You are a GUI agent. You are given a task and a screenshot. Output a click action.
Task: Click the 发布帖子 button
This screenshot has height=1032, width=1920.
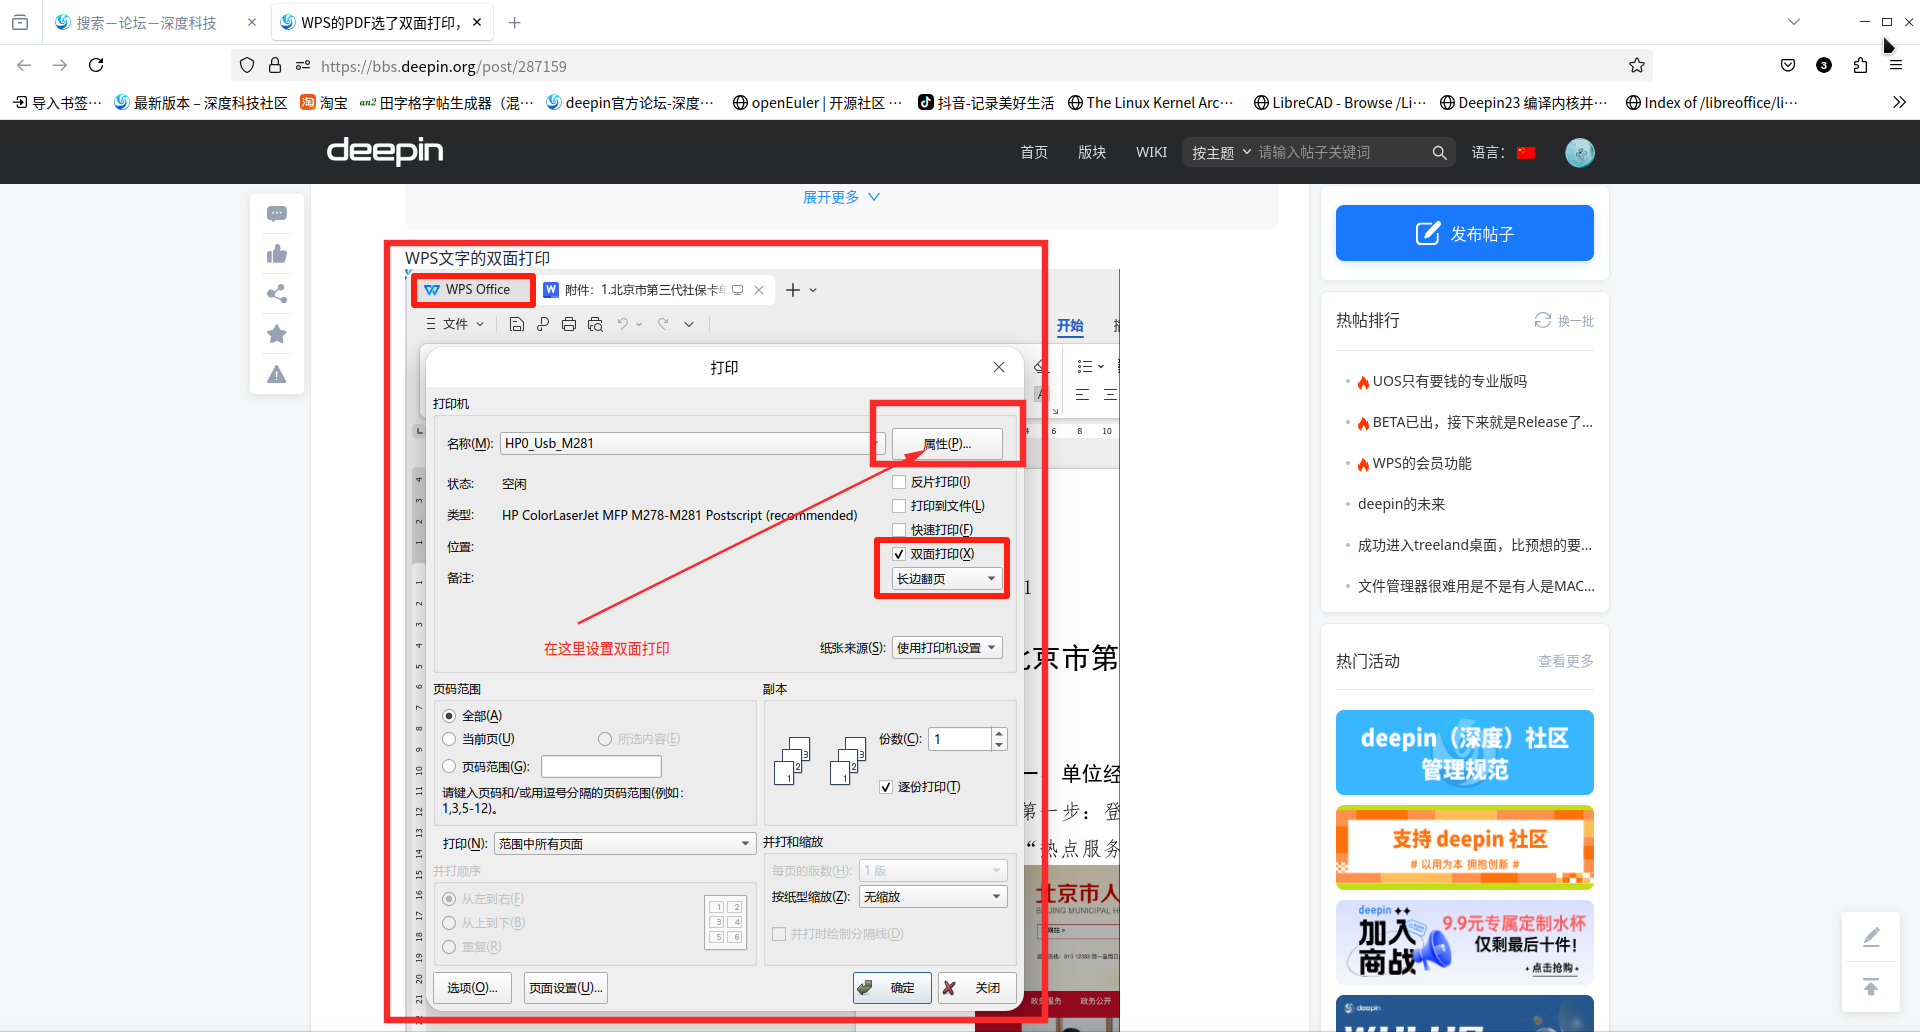pyautogui.click(x=1465, y=233)
